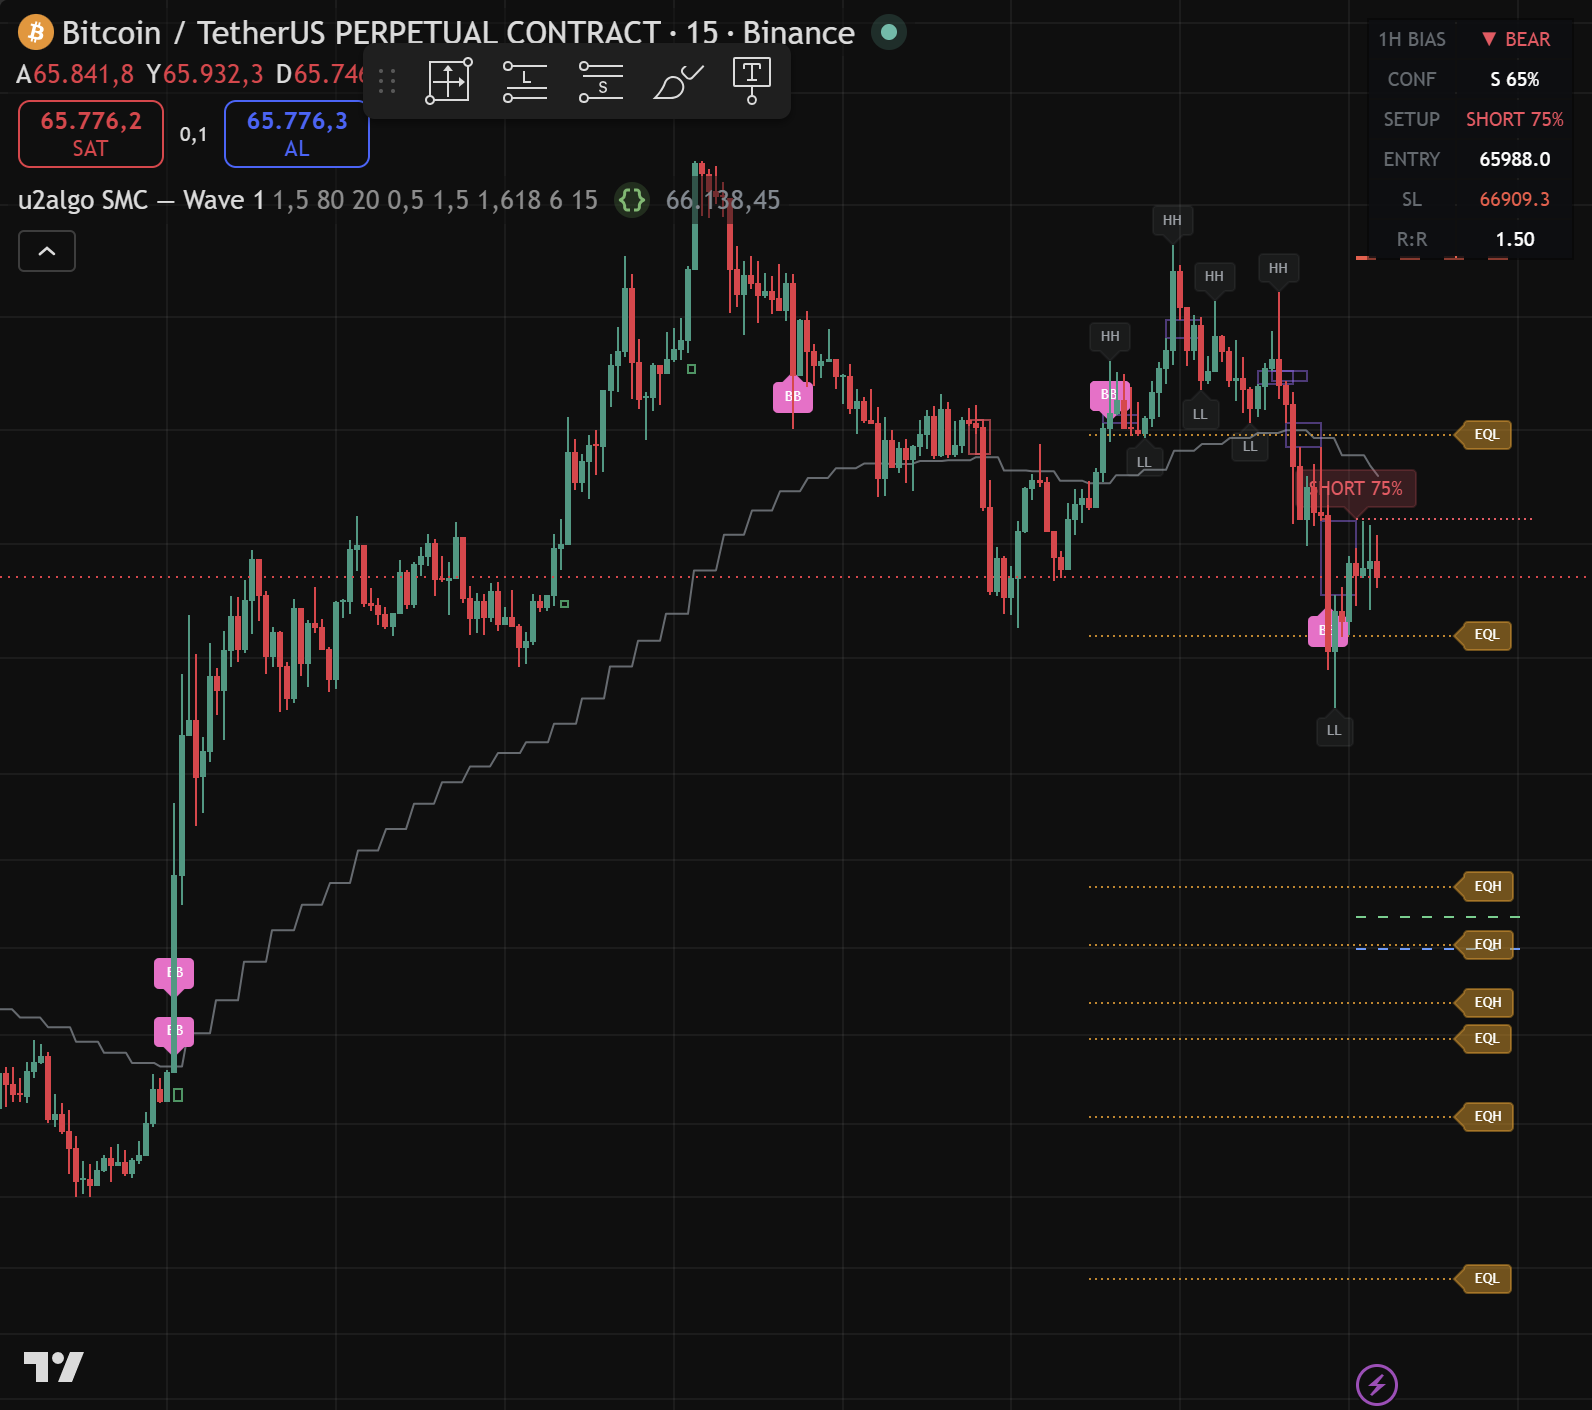Click the orange Bitcoin symbol logo
The image size is (1592, 1410).
[x=36, y=33]
